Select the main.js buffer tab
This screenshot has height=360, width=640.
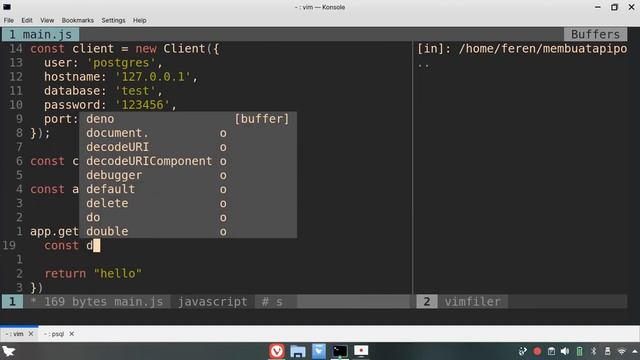(x=40, y=34)
